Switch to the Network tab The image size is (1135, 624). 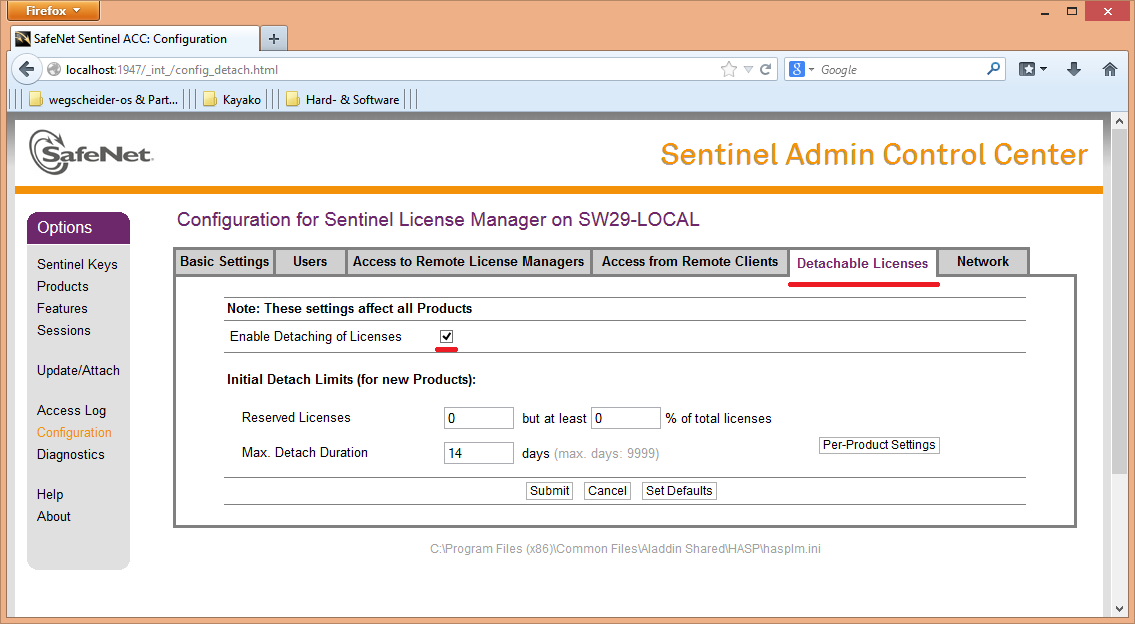click(983, 261)
